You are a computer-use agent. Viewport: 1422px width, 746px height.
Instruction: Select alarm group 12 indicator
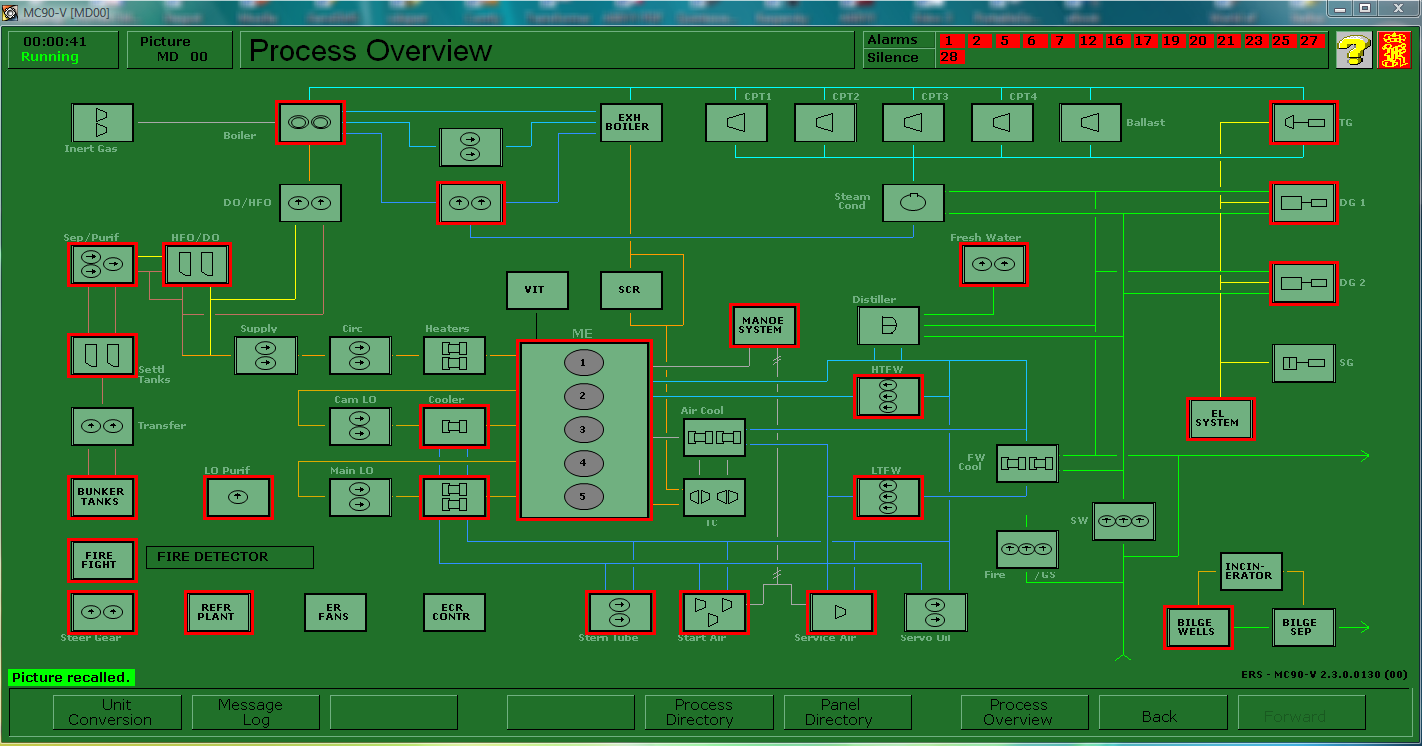coord(1088,41)
